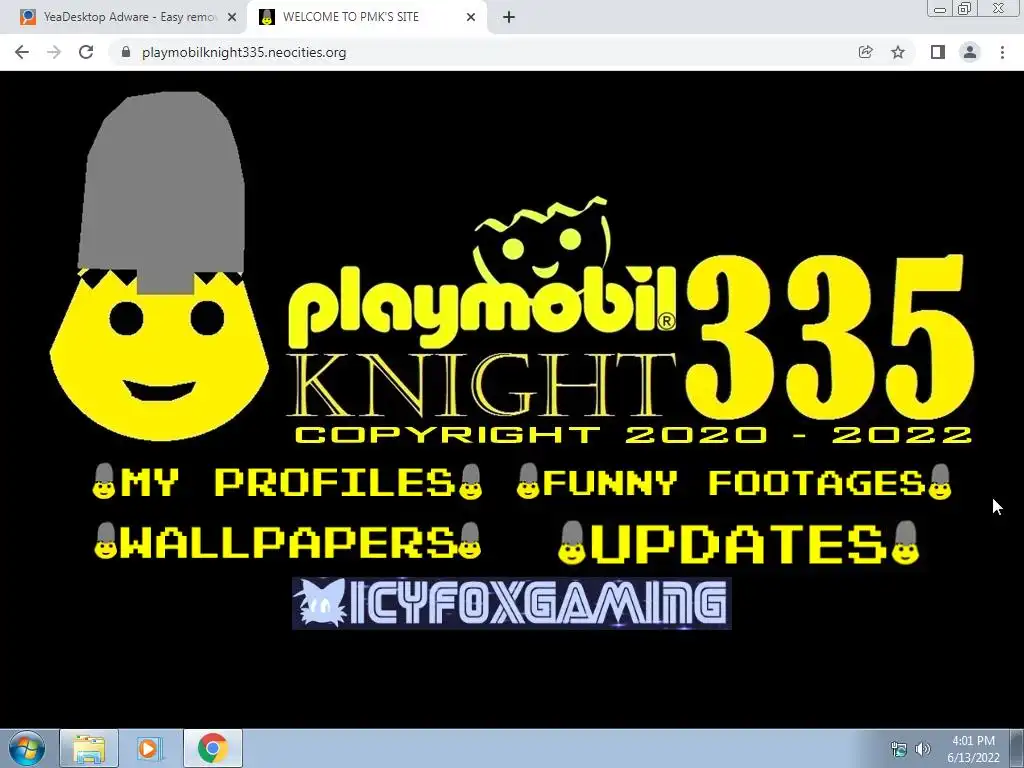The height and width of the screenshot is (768, 1024).
Task: Click the knight icon right of UPDATES
Action: [906, 543]
